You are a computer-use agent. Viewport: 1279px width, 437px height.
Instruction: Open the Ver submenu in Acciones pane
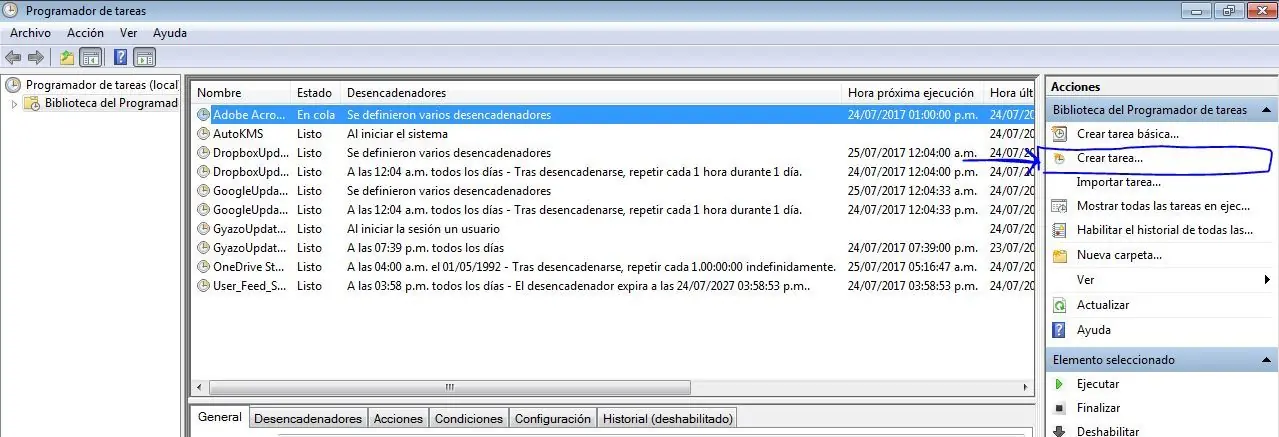[x=1162, y=280]
